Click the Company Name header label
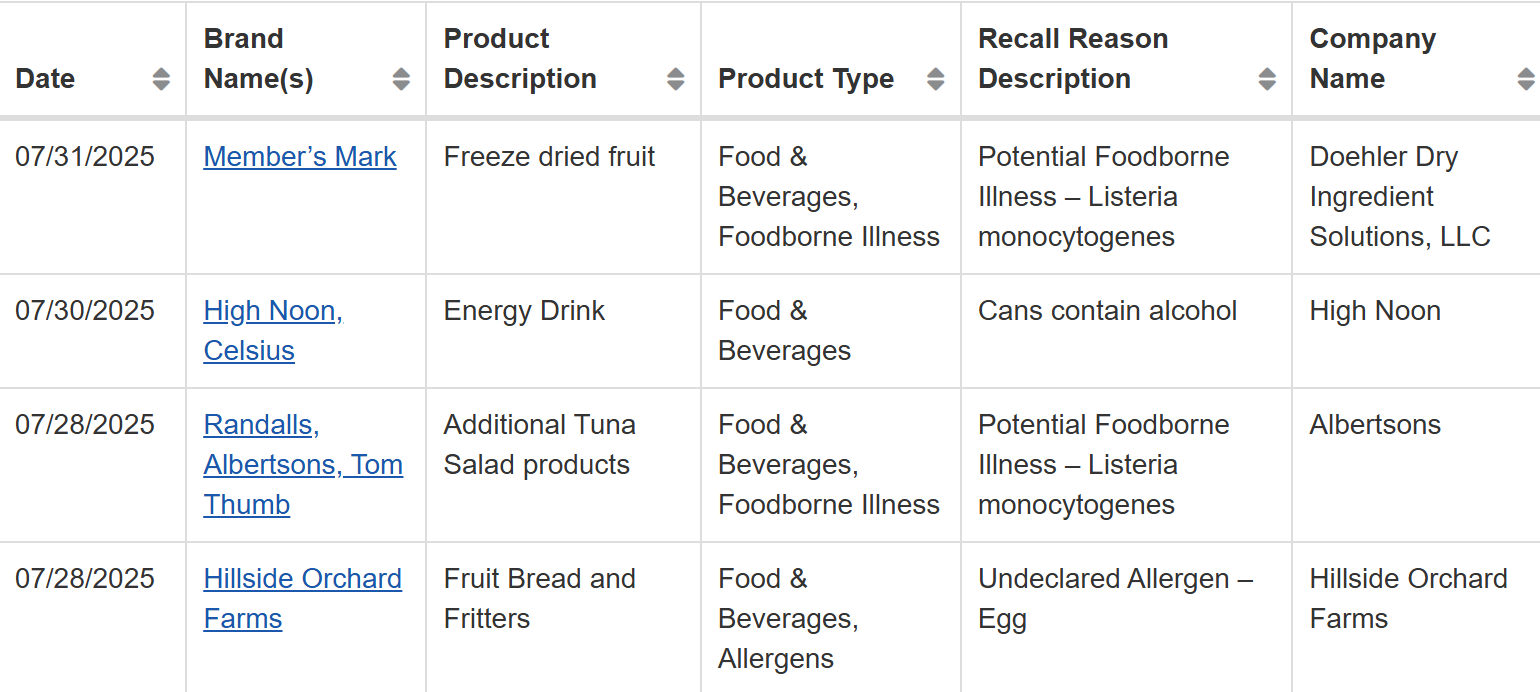The image size is (1540, 692). (1373, 59)
